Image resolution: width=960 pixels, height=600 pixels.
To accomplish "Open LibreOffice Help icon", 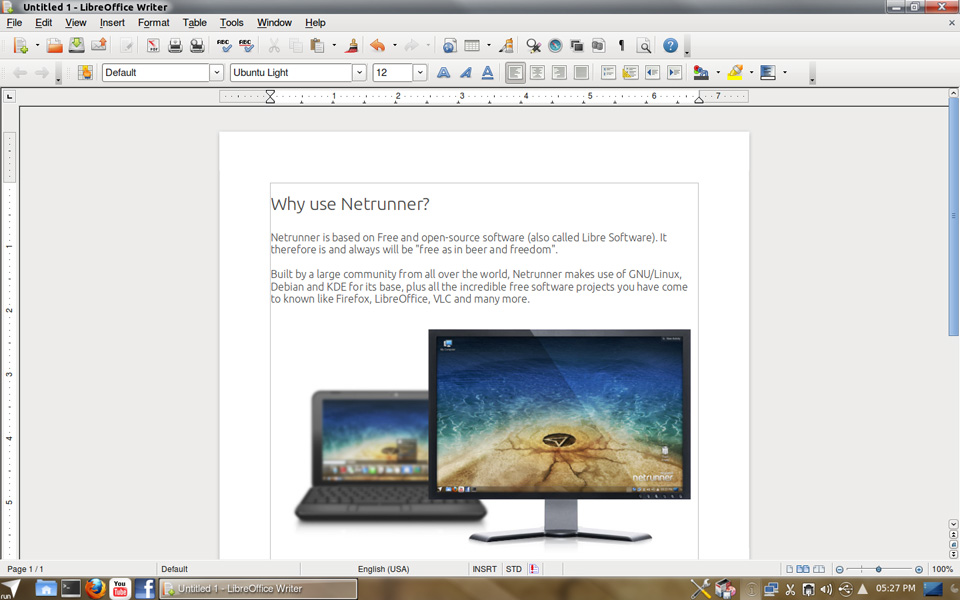I will pyautogui.click(x=670, y=46).
